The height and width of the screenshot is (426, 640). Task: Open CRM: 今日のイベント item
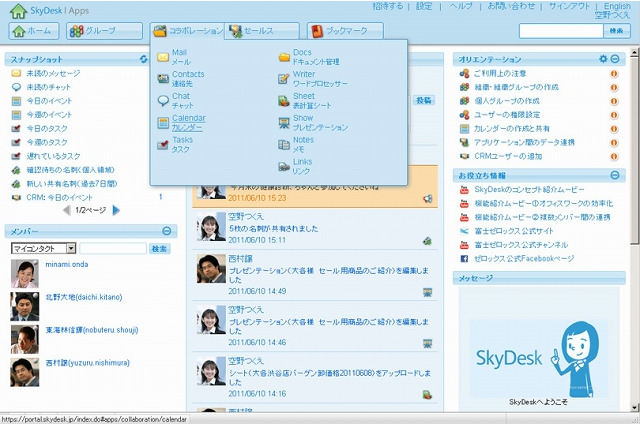60,197
